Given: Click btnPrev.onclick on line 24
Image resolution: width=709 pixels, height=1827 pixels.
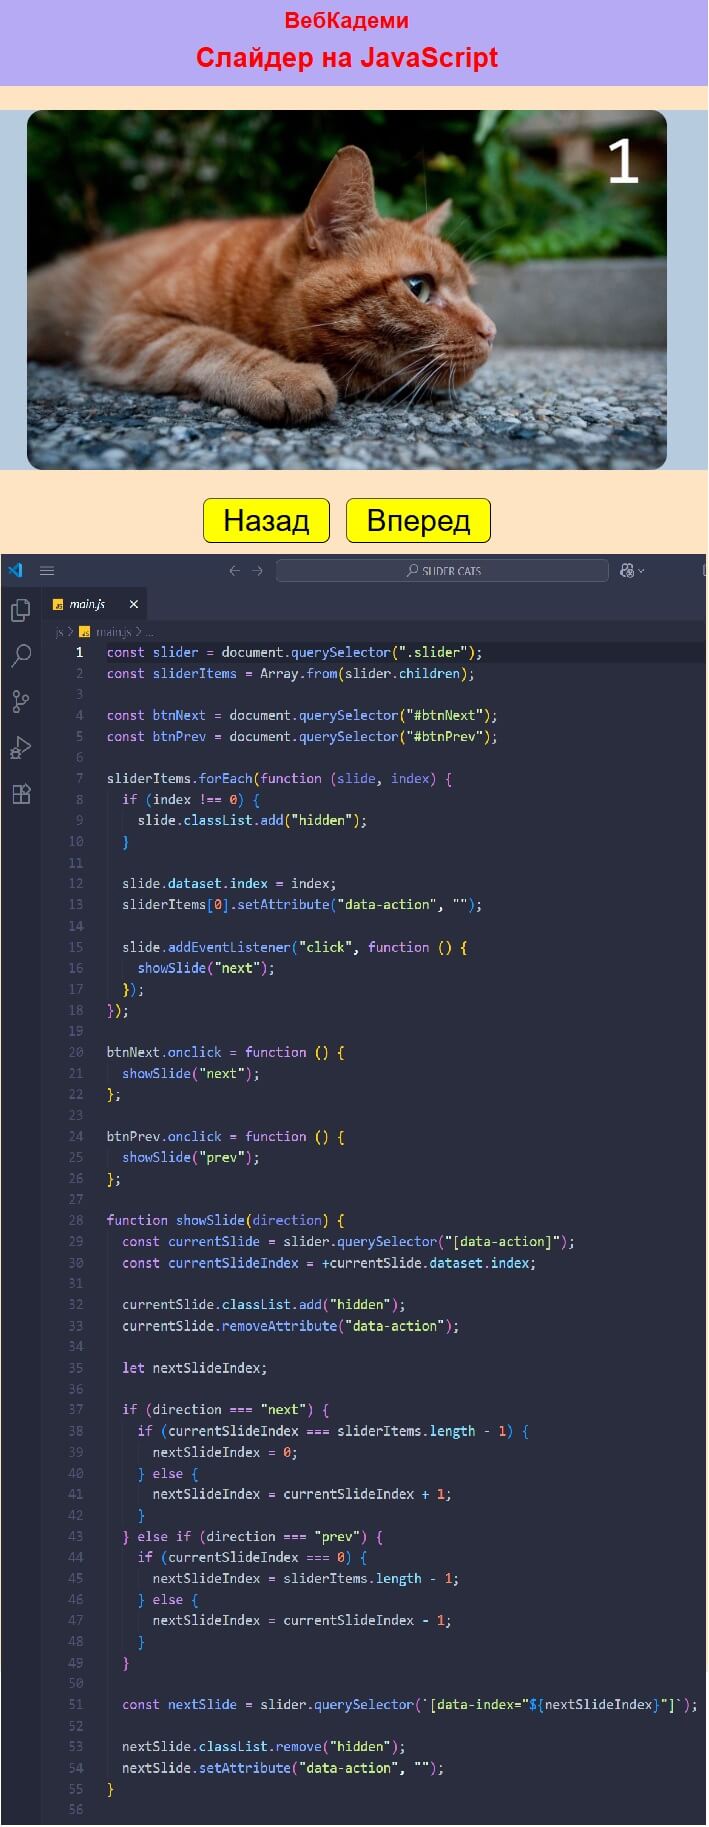Looking at the screenshot, I should (164, 1136).
